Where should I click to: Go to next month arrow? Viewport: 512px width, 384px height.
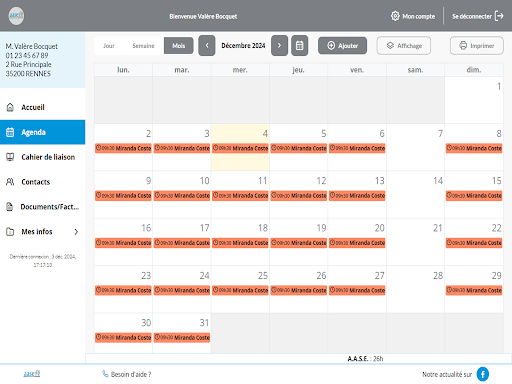pyautogui.click(x=279, y=46)
